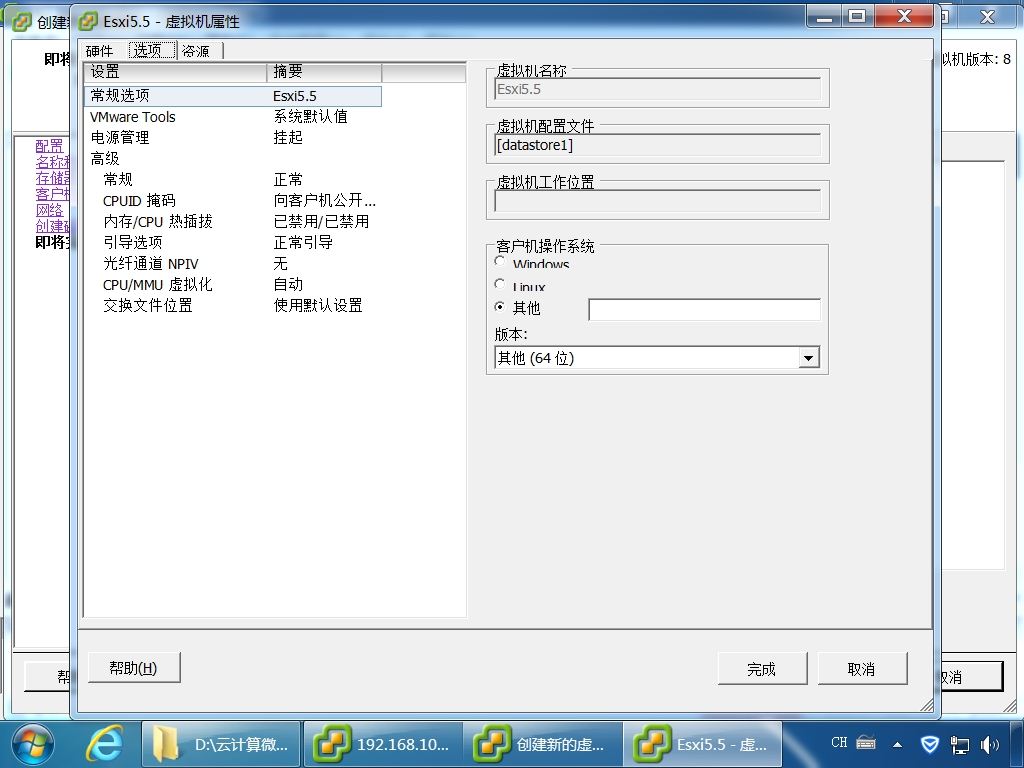The width and height of the screenshot is (1024, 768).
Task: Switch to the 192.168.10... vSphere taskbar item
Action: [382, 744]
